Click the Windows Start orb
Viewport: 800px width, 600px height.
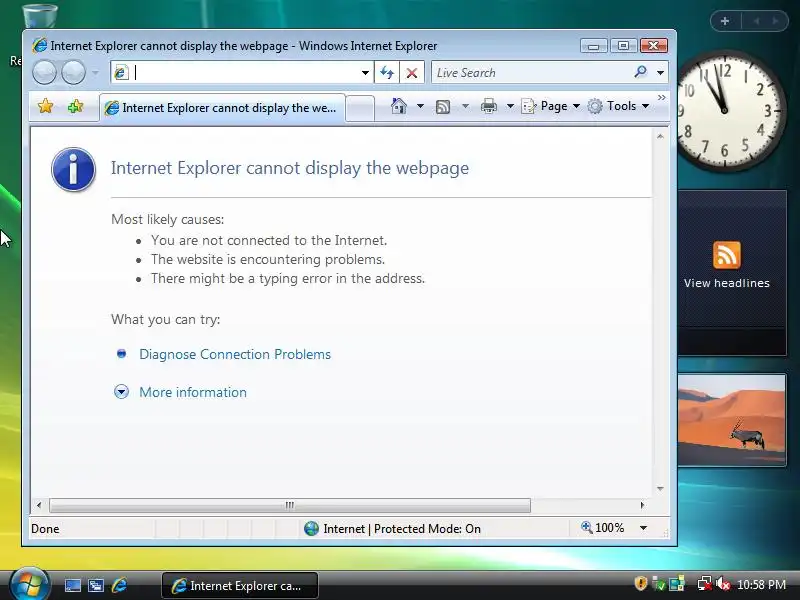[29, 584]
